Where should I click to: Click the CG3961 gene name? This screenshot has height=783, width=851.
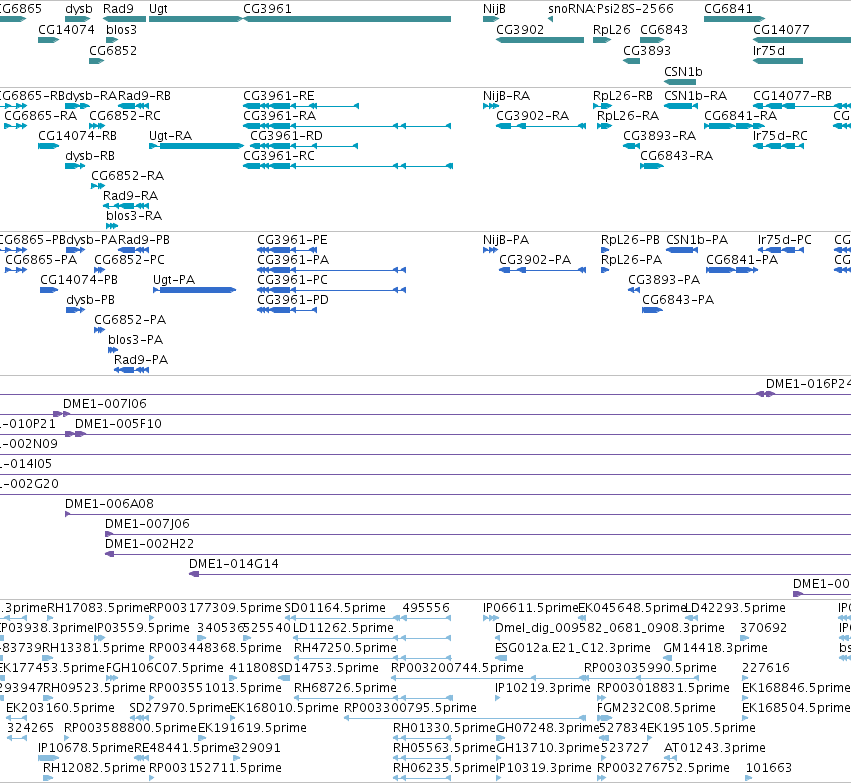pyautogui.click(x=267, y=9)
